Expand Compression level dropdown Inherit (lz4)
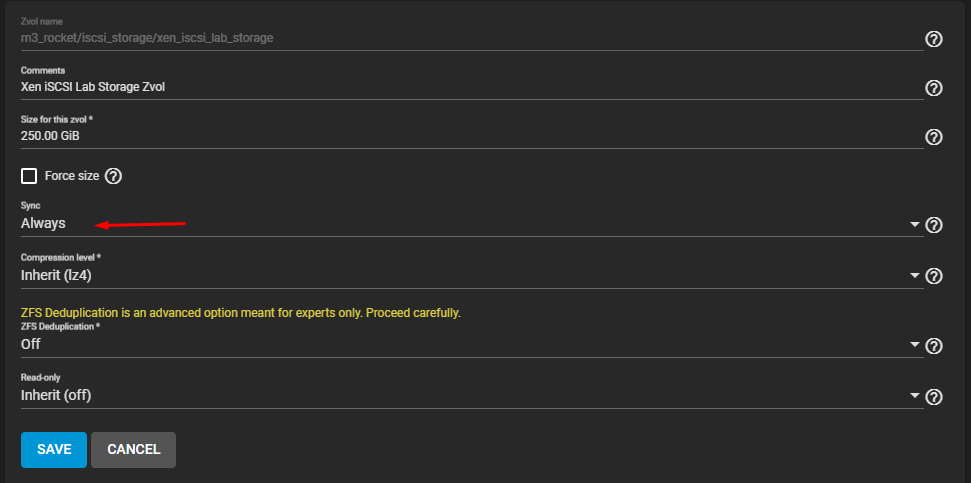971x483 pixels. pos(460,276)
